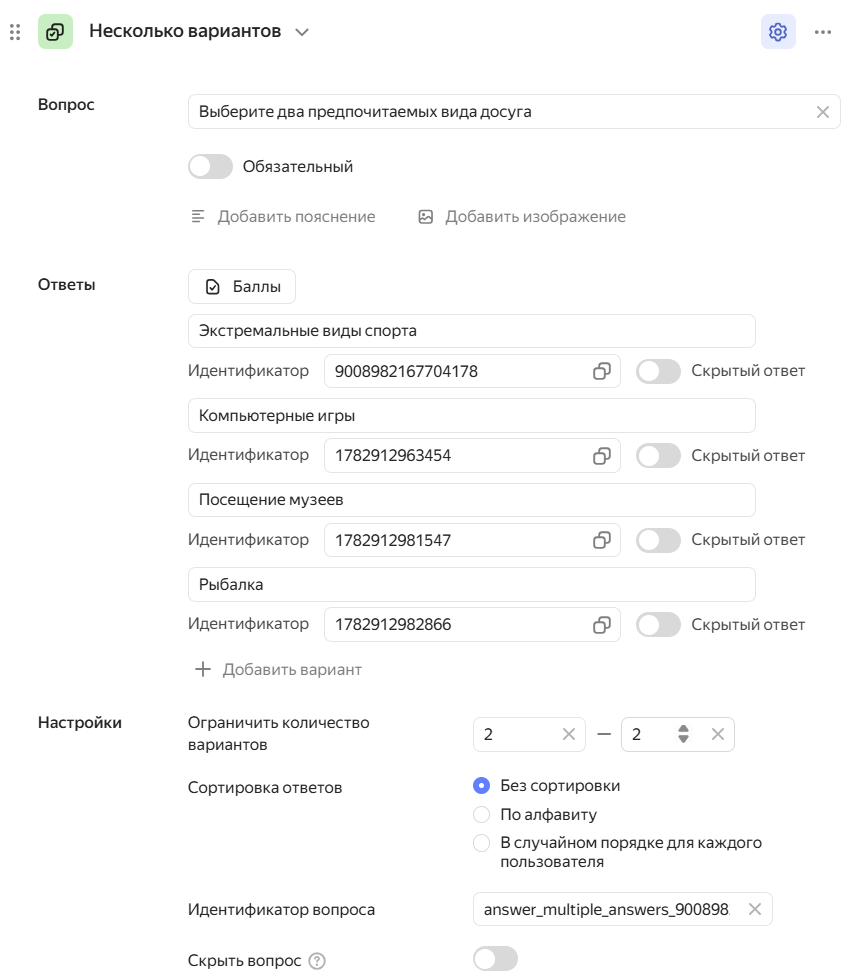This screenshot has height=974, width=854.
Task: Choose random order sorting for each user
Action: (481, 843)
